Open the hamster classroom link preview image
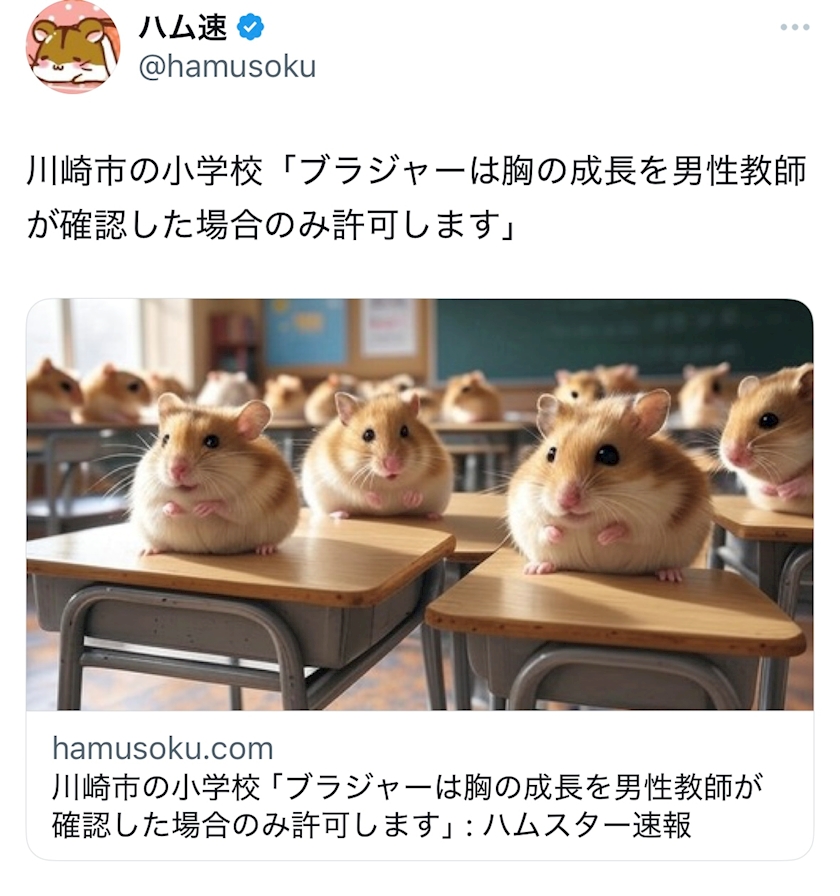 point(420,505)
